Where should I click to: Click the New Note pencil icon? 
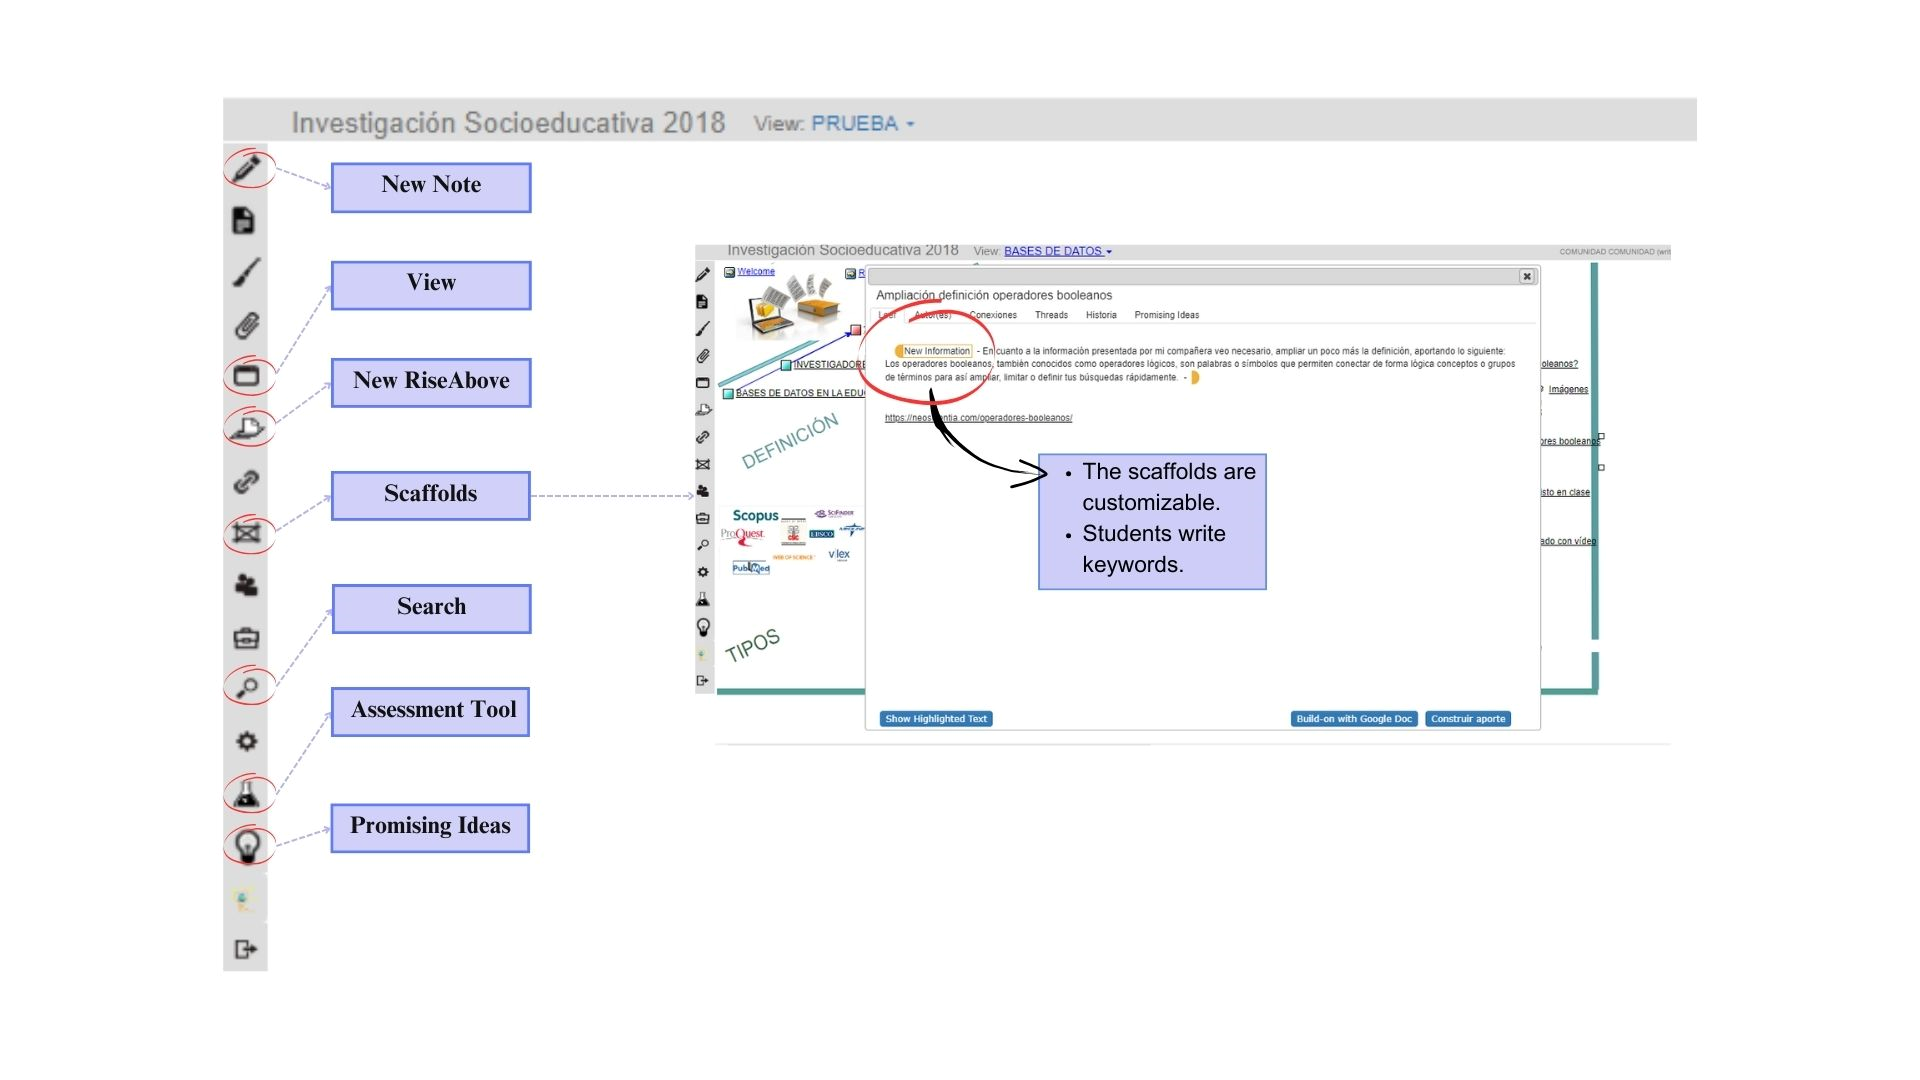(246, 168)
